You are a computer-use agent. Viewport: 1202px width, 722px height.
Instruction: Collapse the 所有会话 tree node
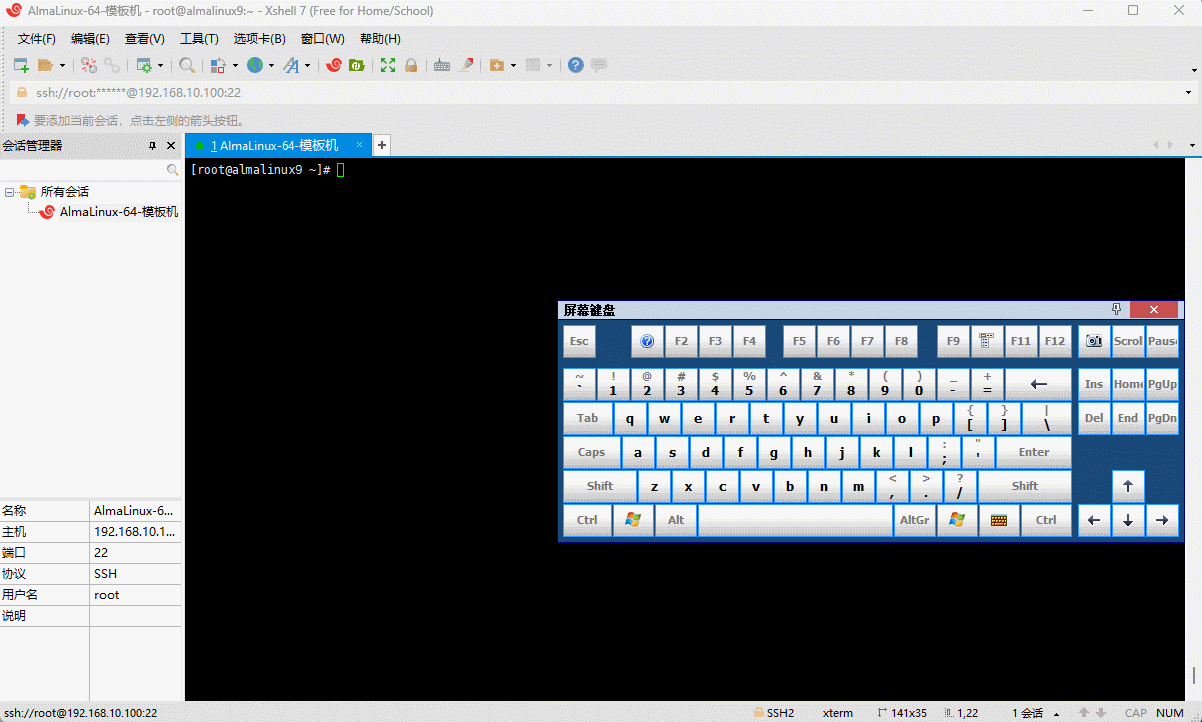coord(10,192)
